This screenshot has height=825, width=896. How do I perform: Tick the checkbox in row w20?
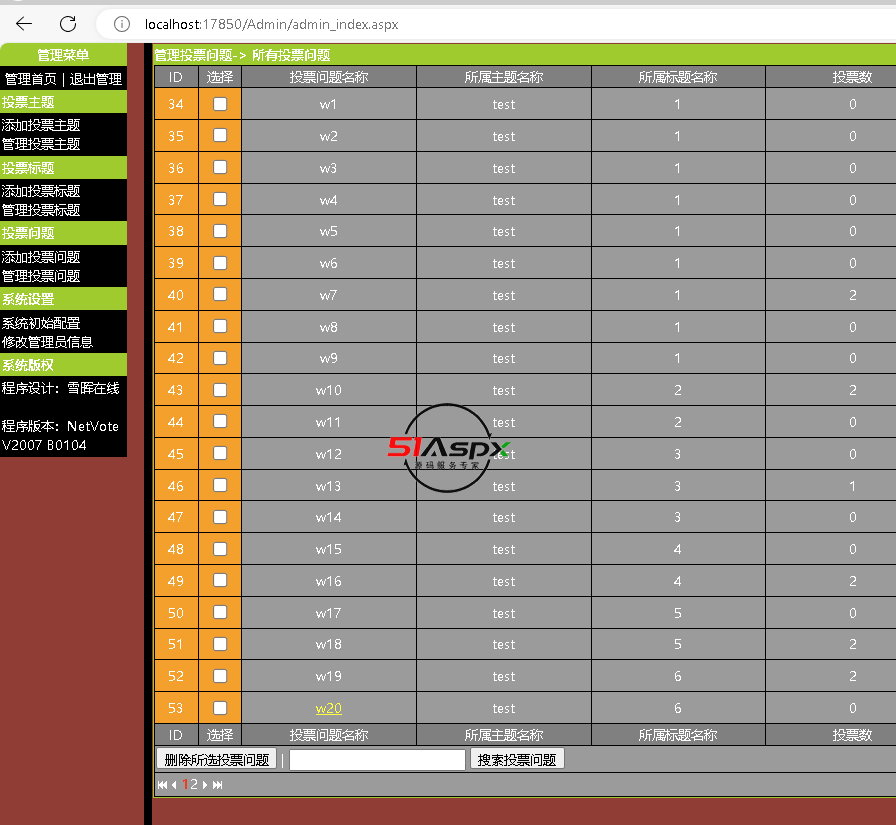(x=220, y=707)
